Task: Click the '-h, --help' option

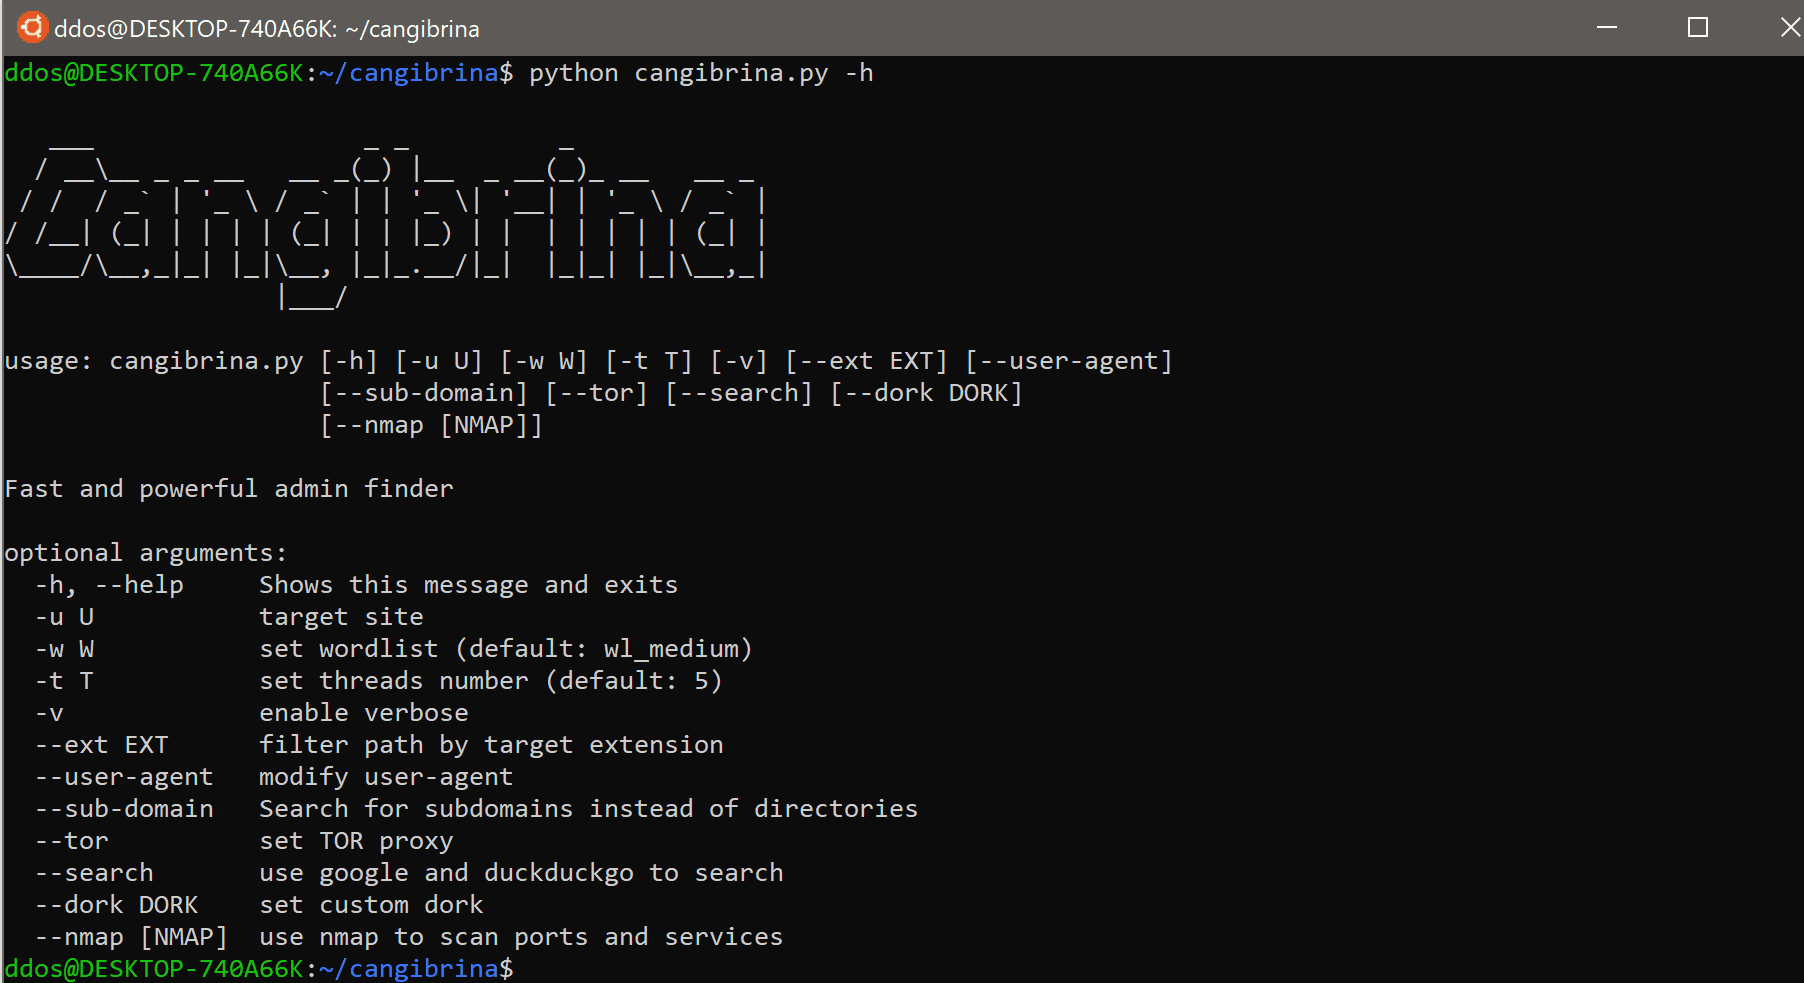Action: (x=109, y=585)
